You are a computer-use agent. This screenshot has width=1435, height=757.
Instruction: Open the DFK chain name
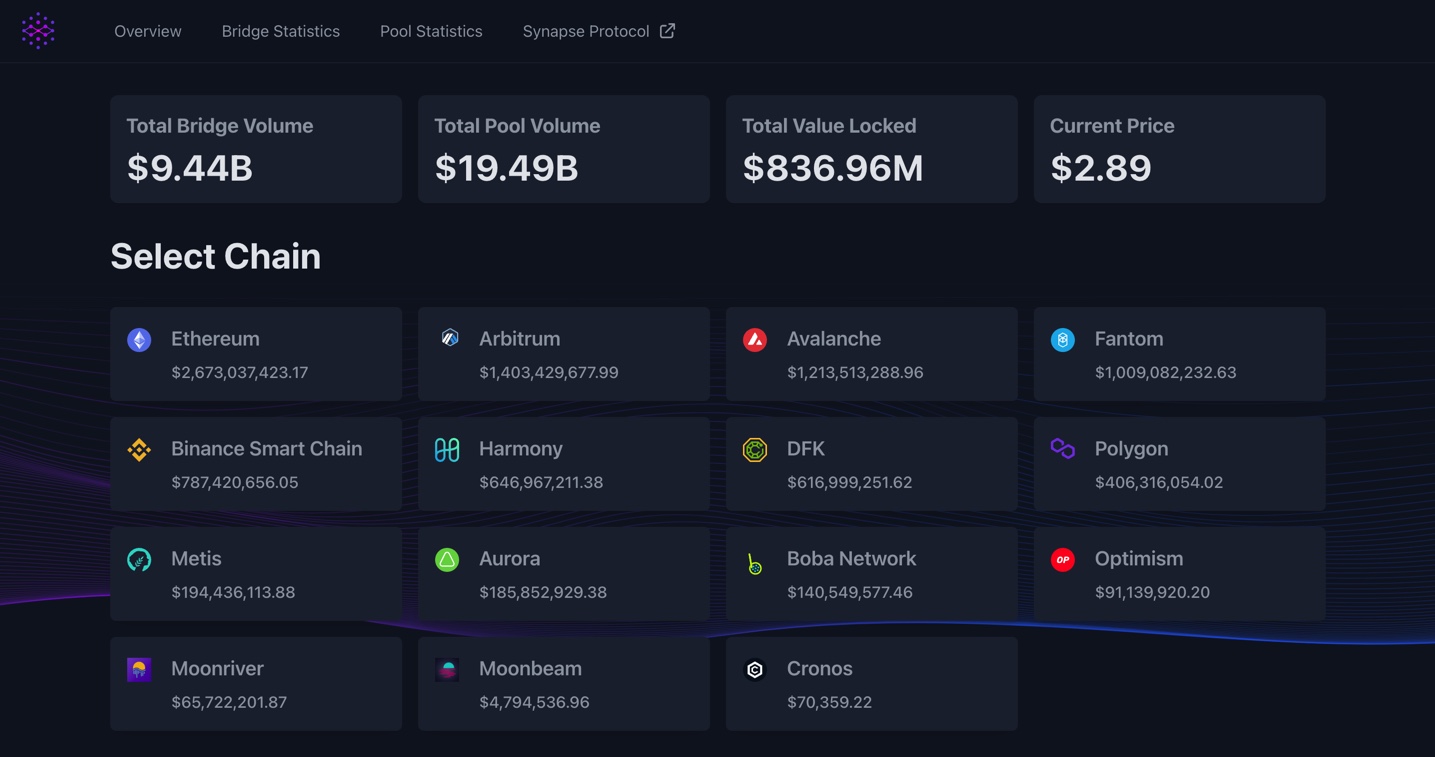pyautogui.click(x=806, y=449)
